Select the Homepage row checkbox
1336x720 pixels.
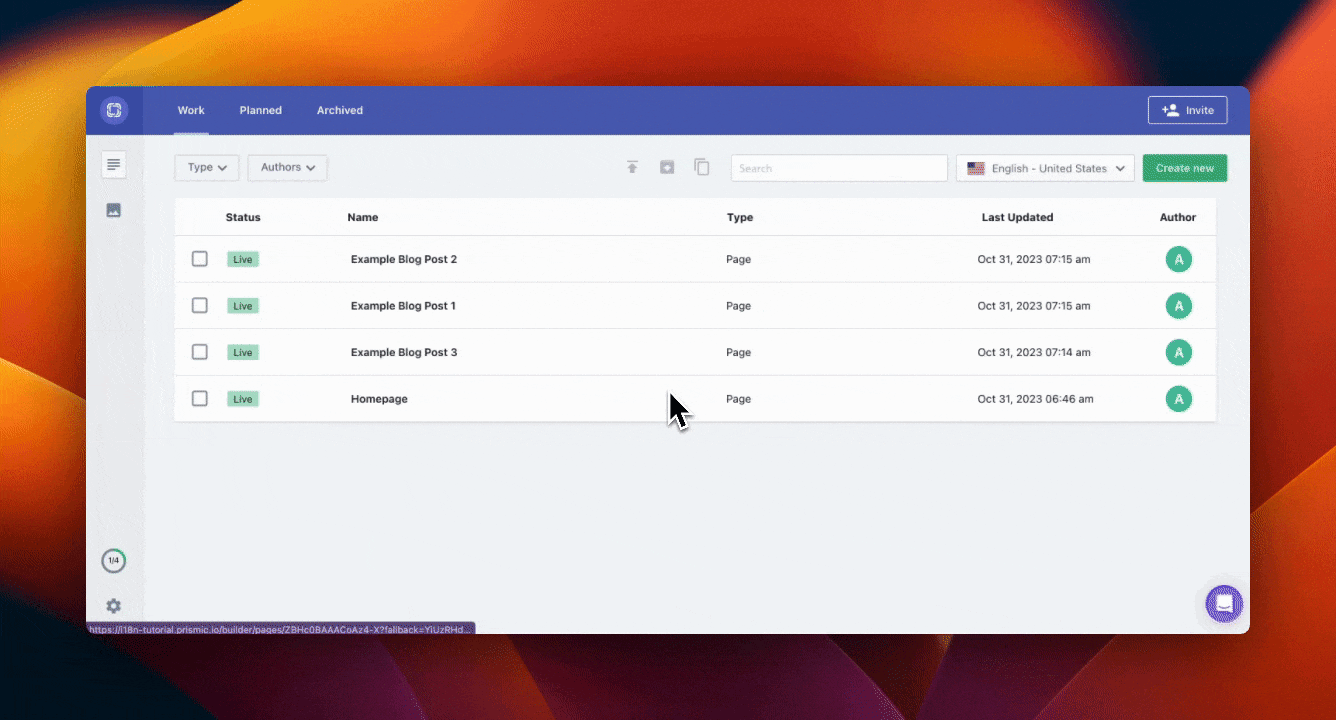point(199,398)
